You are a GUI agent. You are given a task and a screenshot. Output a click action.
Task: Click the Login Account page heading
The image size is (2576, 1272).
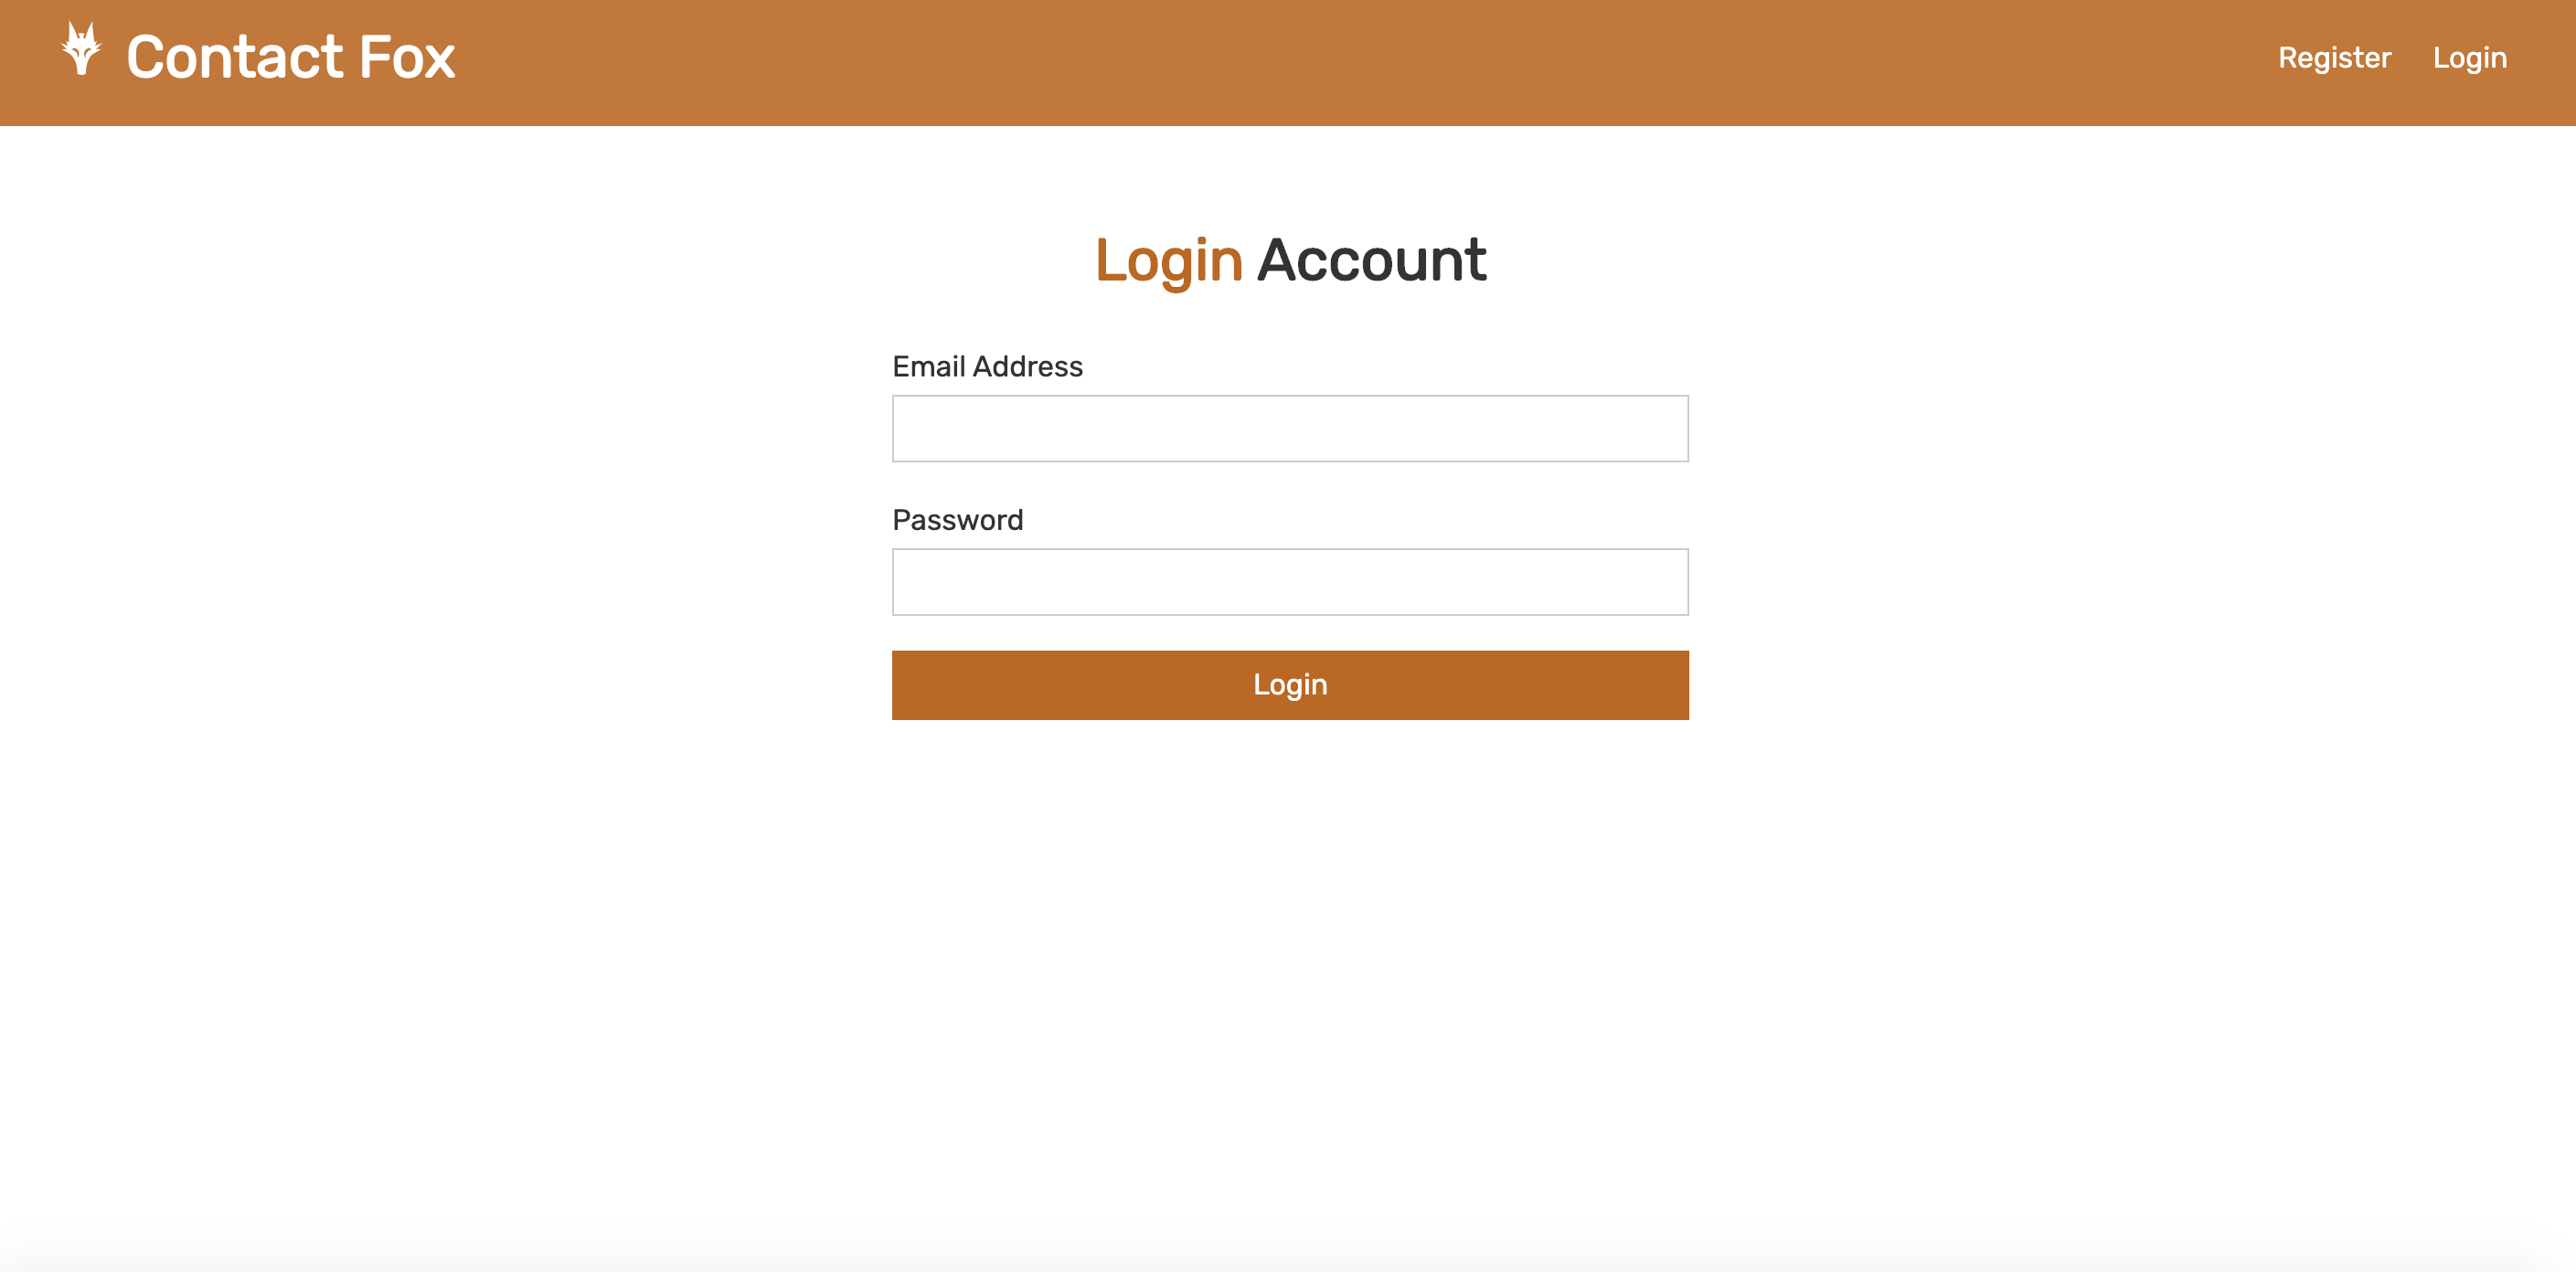tap(1290, 261)
